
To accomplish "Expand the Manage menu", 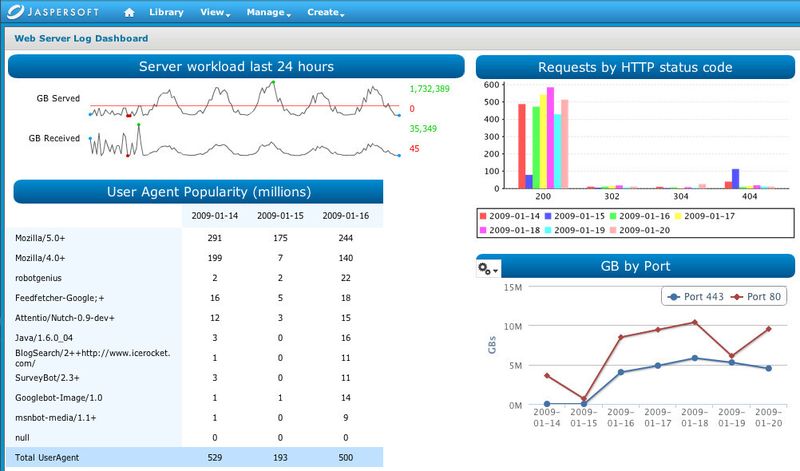I will [269, 13].
